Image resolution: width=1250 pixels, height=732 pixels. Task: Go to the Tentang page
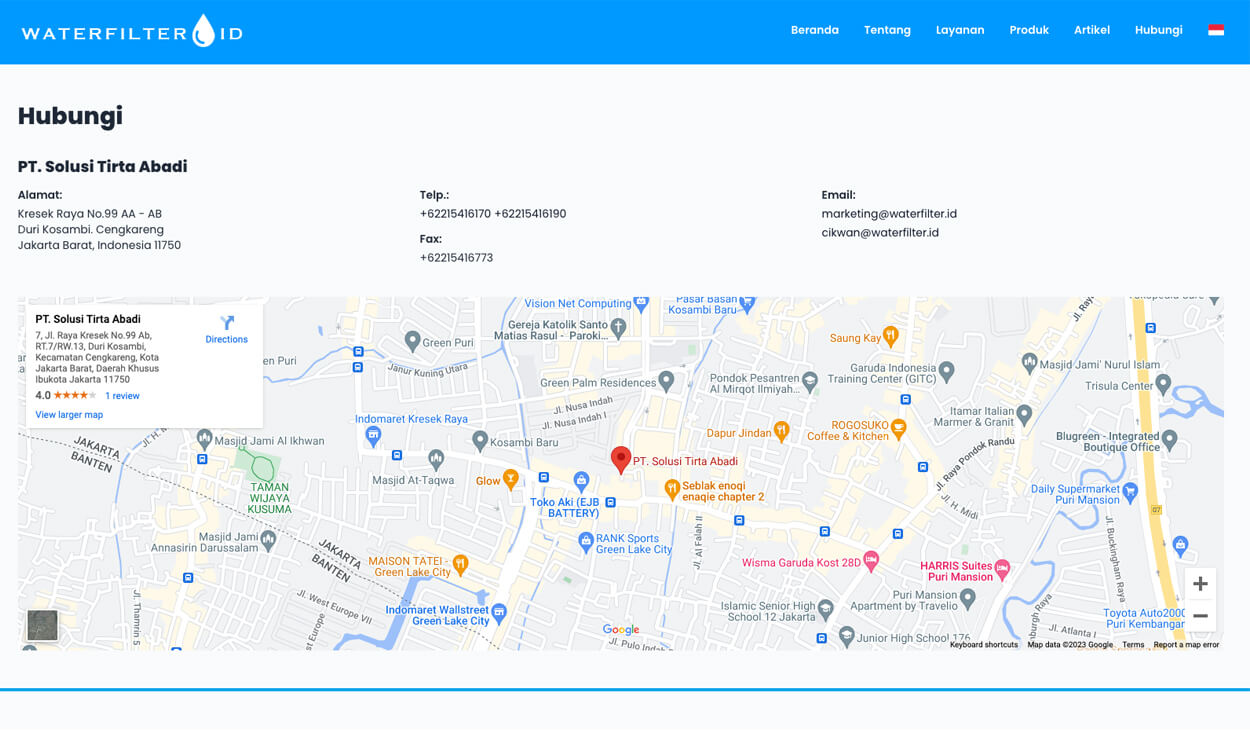pos(887,30)
